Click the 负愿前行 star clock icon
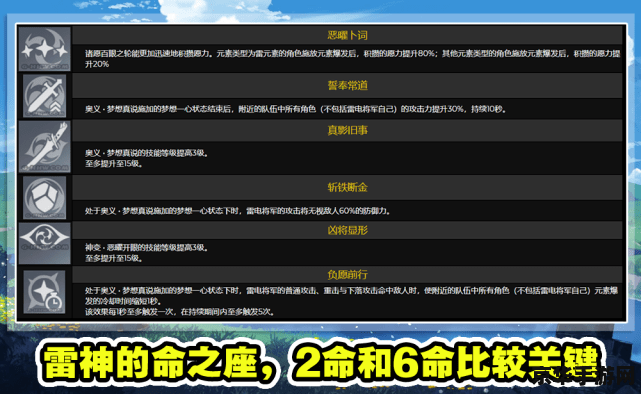 click(x=45, y=292)
